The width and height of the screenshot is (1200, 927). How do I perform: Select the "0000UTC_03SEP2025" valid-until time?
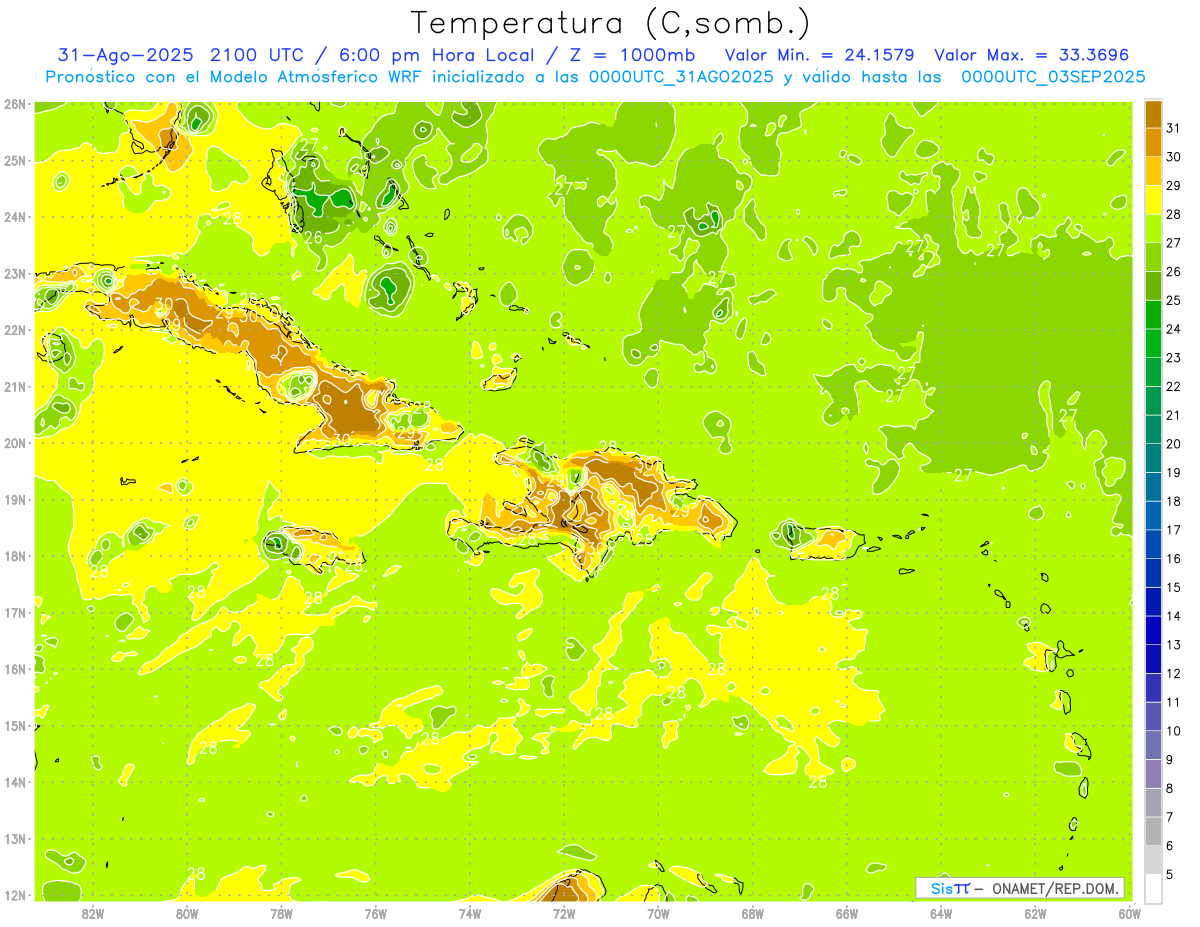(1053, 77)
